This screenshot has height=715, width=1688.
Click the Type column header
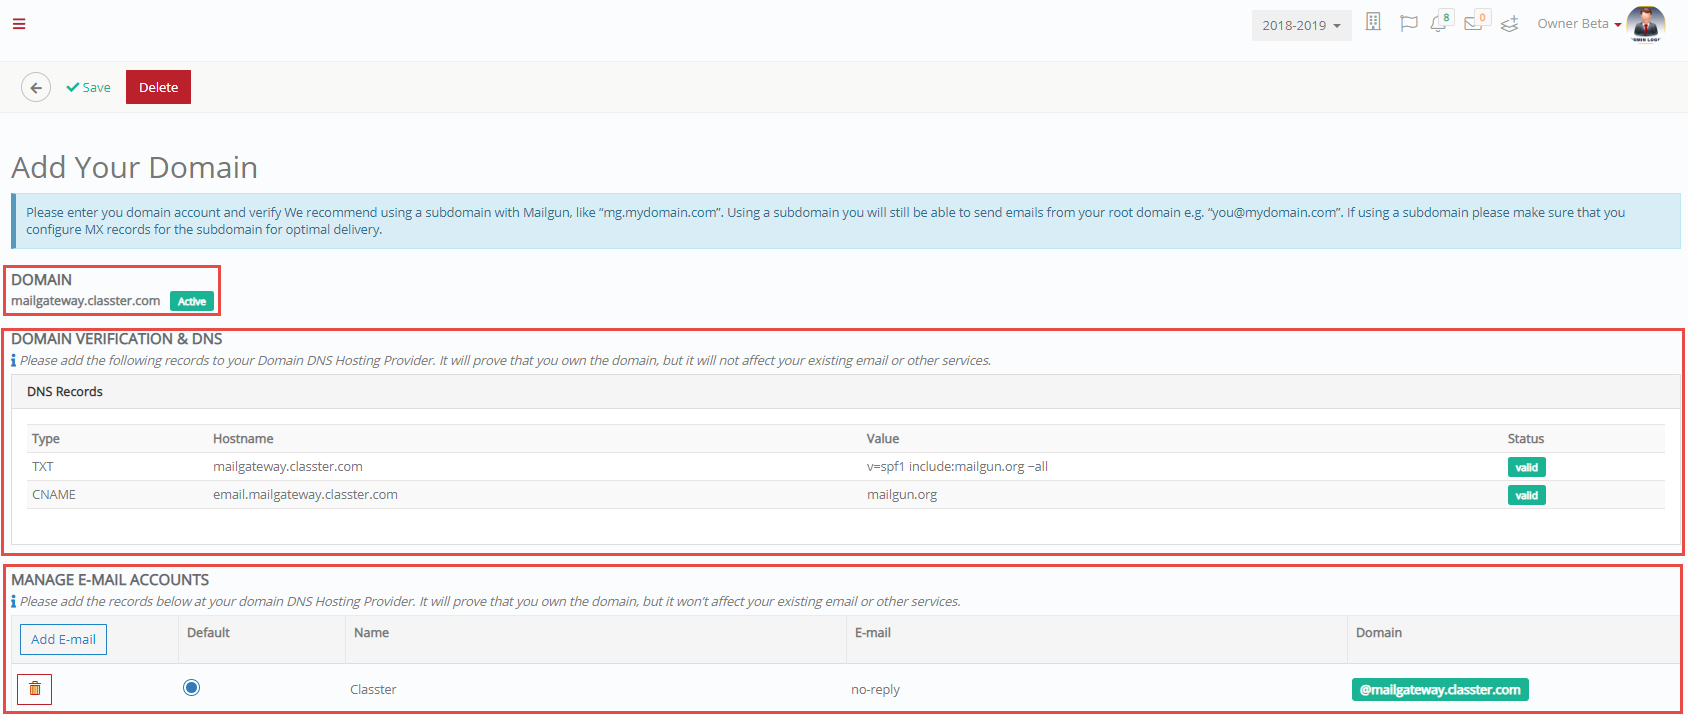46,439
